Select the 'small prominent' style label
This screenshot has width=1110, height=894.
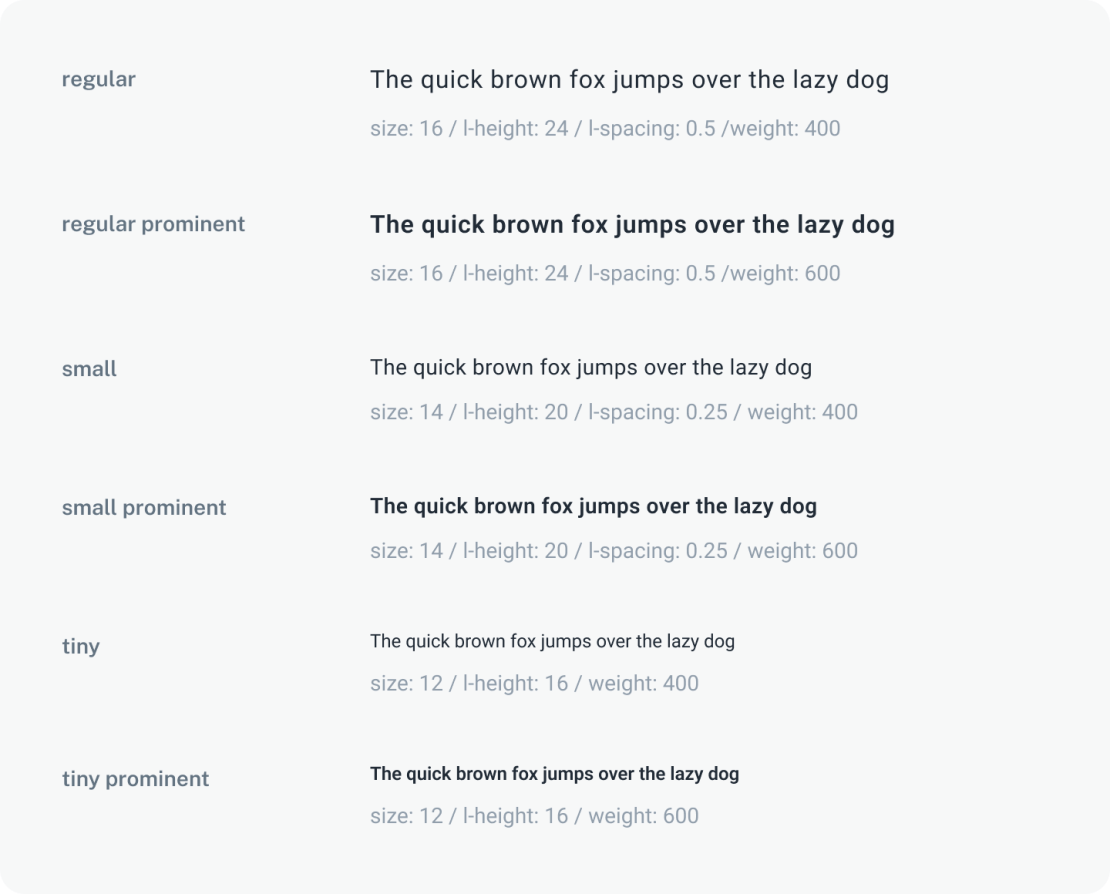coord(144,508)
